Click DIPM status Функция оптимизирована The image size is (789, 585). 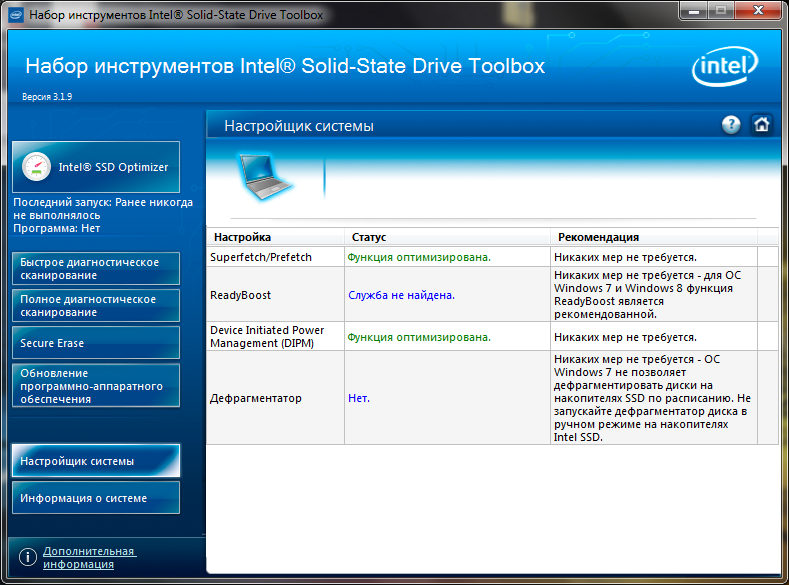click(419, 337)
